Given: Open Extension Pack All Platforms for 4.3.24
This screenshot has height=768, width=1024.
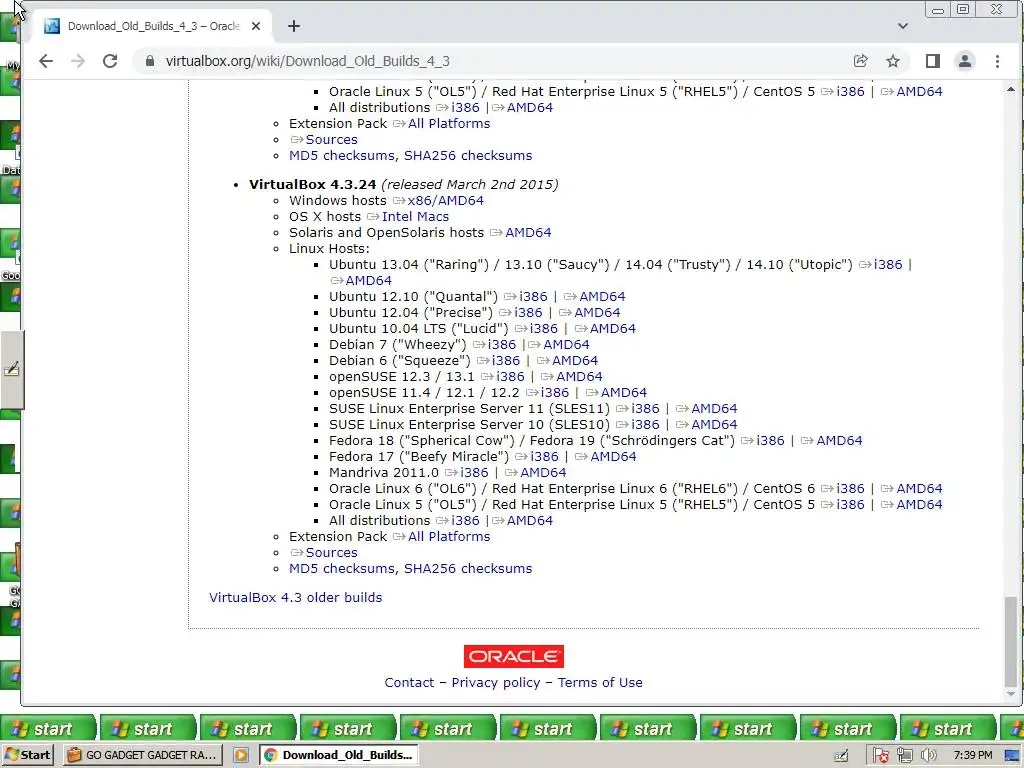Looking at the screenshot, I should [449, 537].
